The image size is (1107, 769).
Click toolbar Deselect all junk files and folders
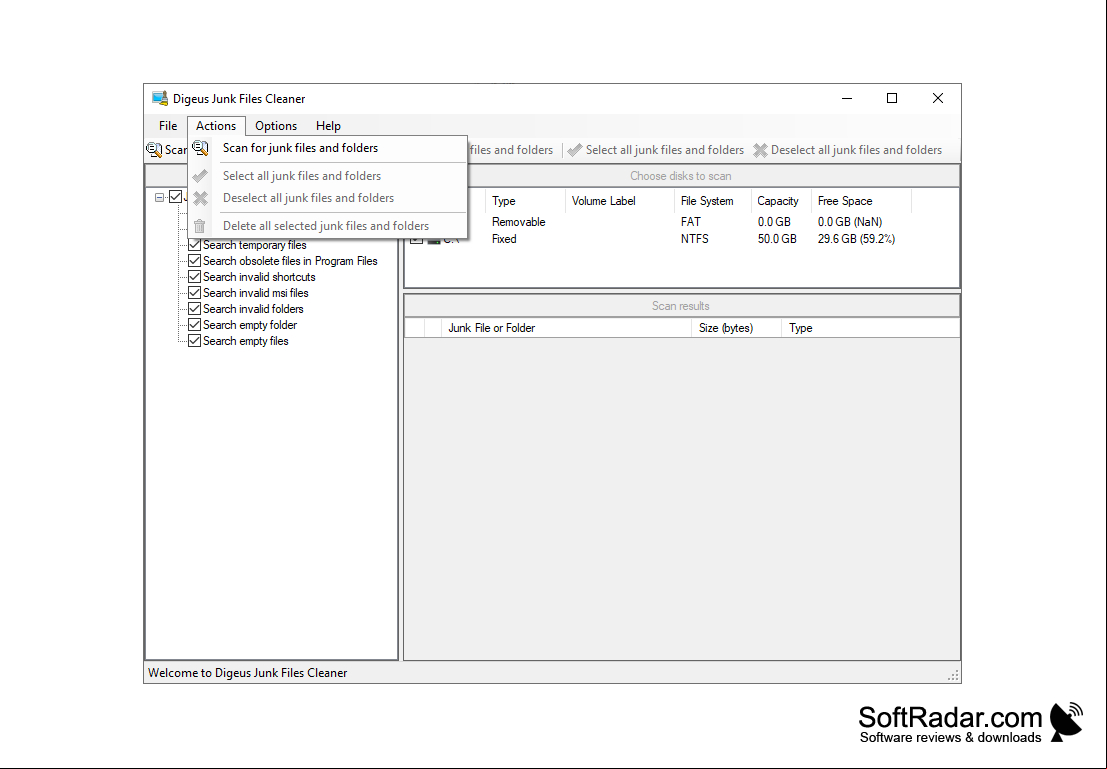848,150
